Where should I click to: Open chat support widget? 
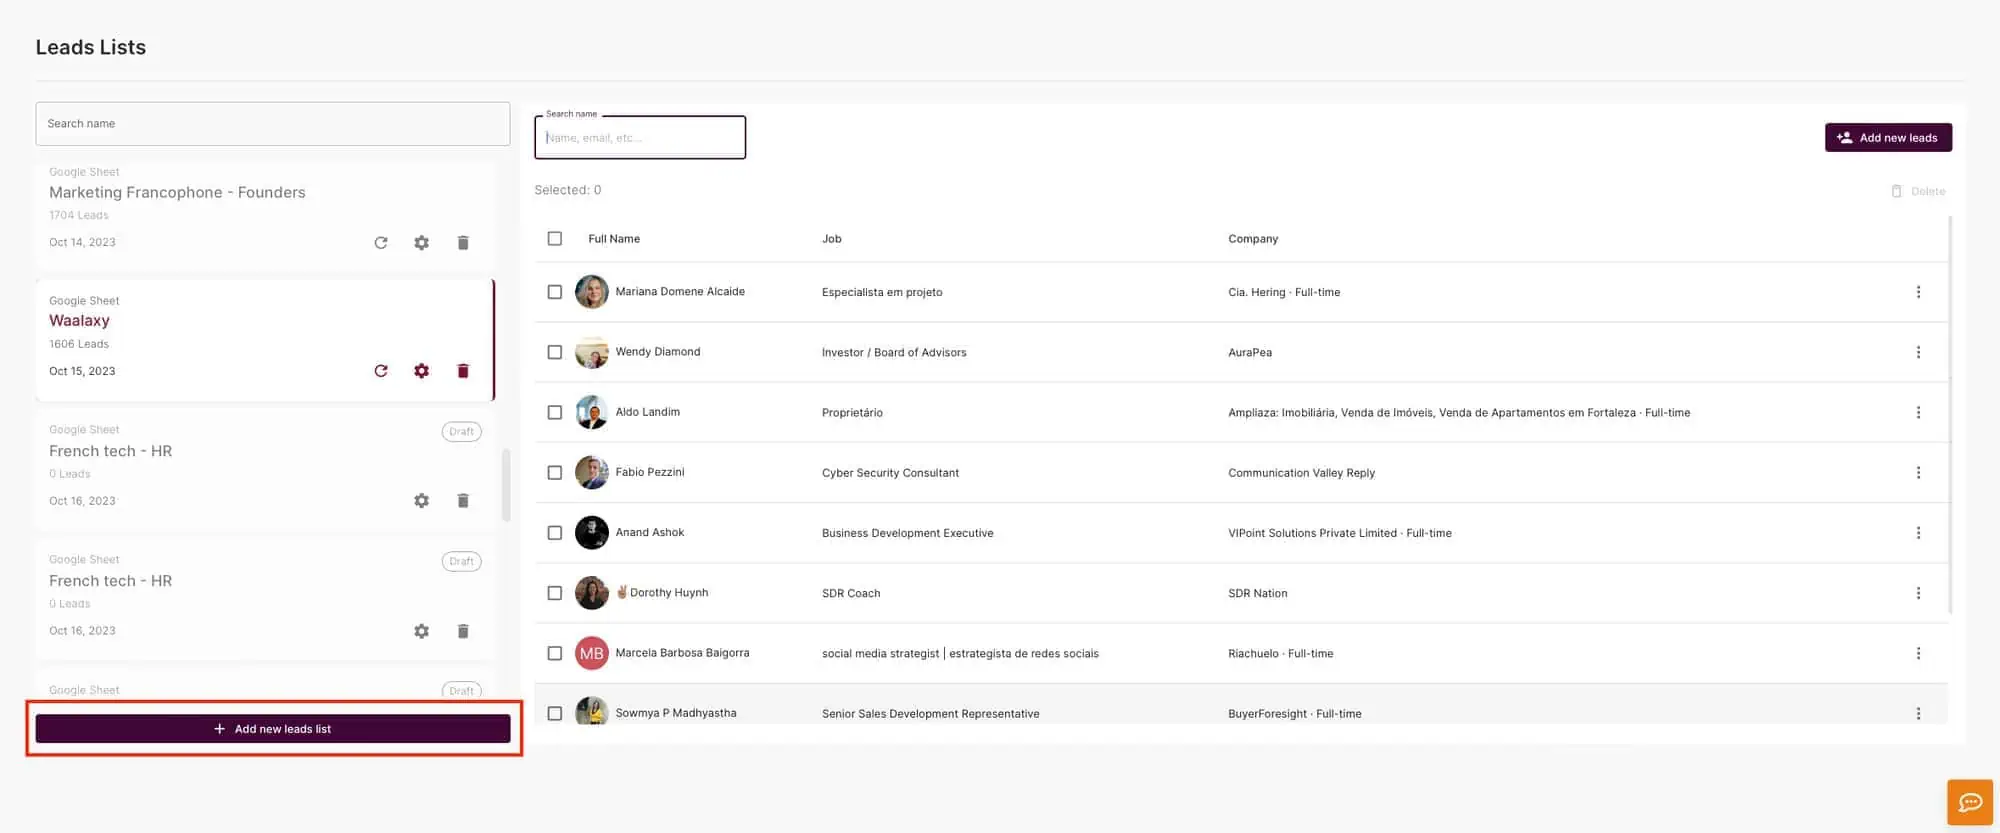point(1970,802)
